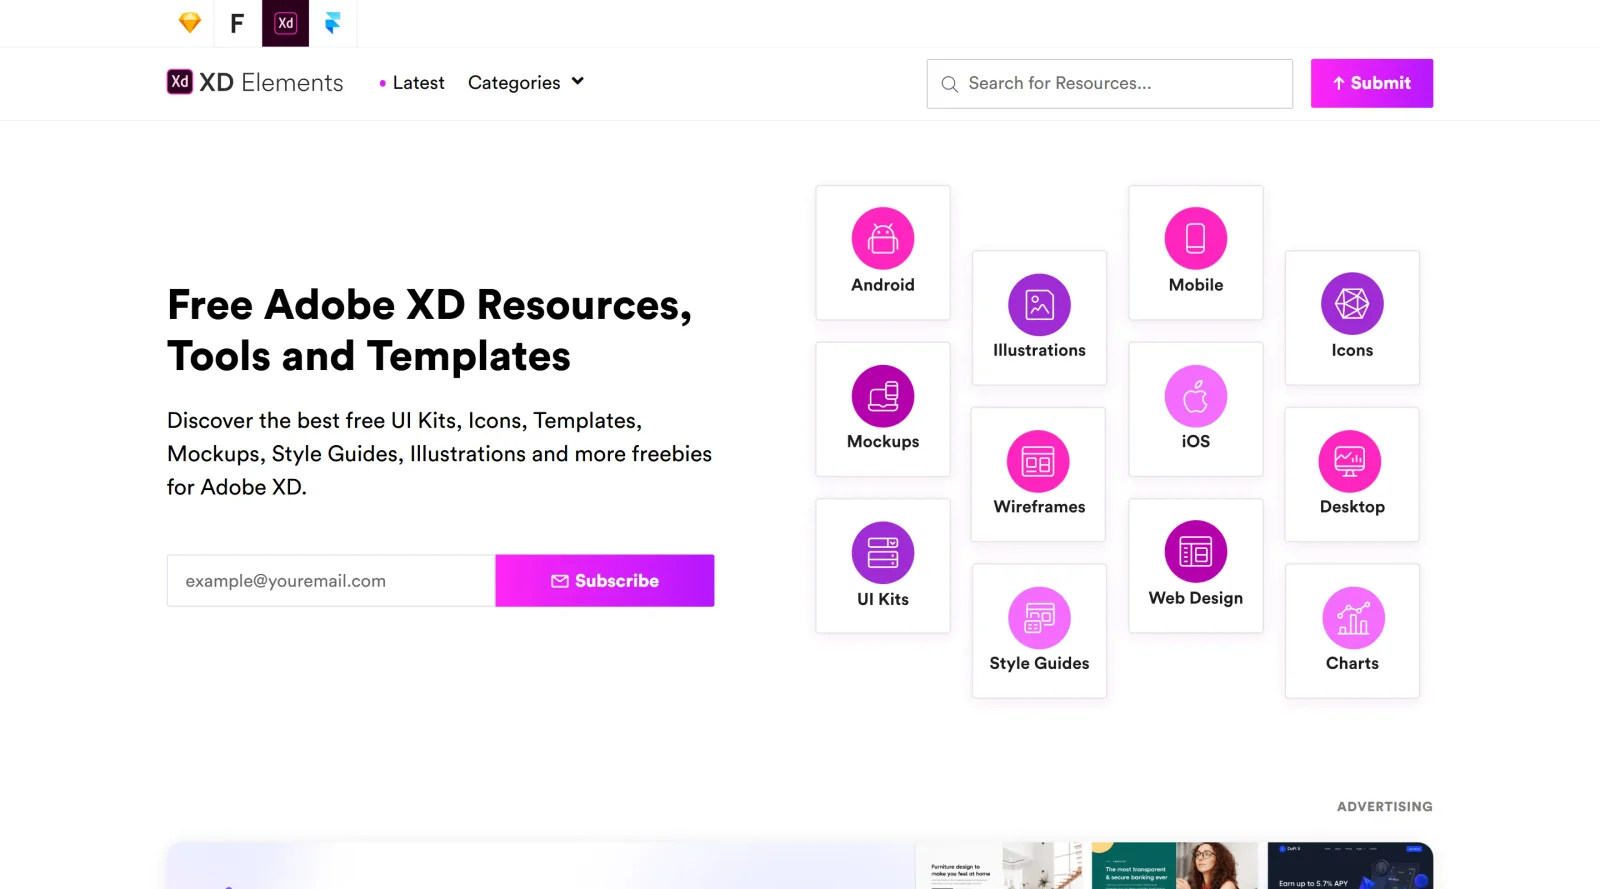Open the Charts category icon

pyautogui.click(x=1352, y=618)
